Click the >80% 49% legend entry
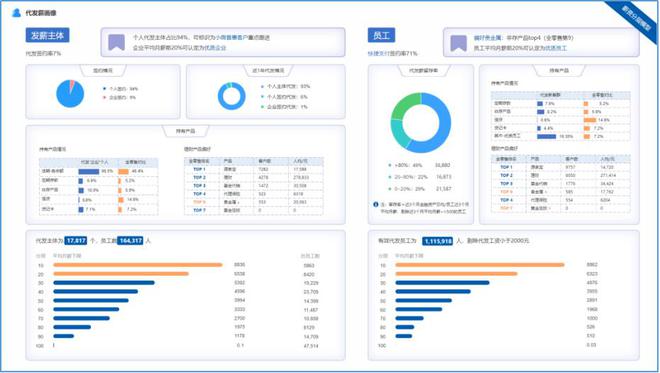The image size is (660, 373). (x=419, y=165)
